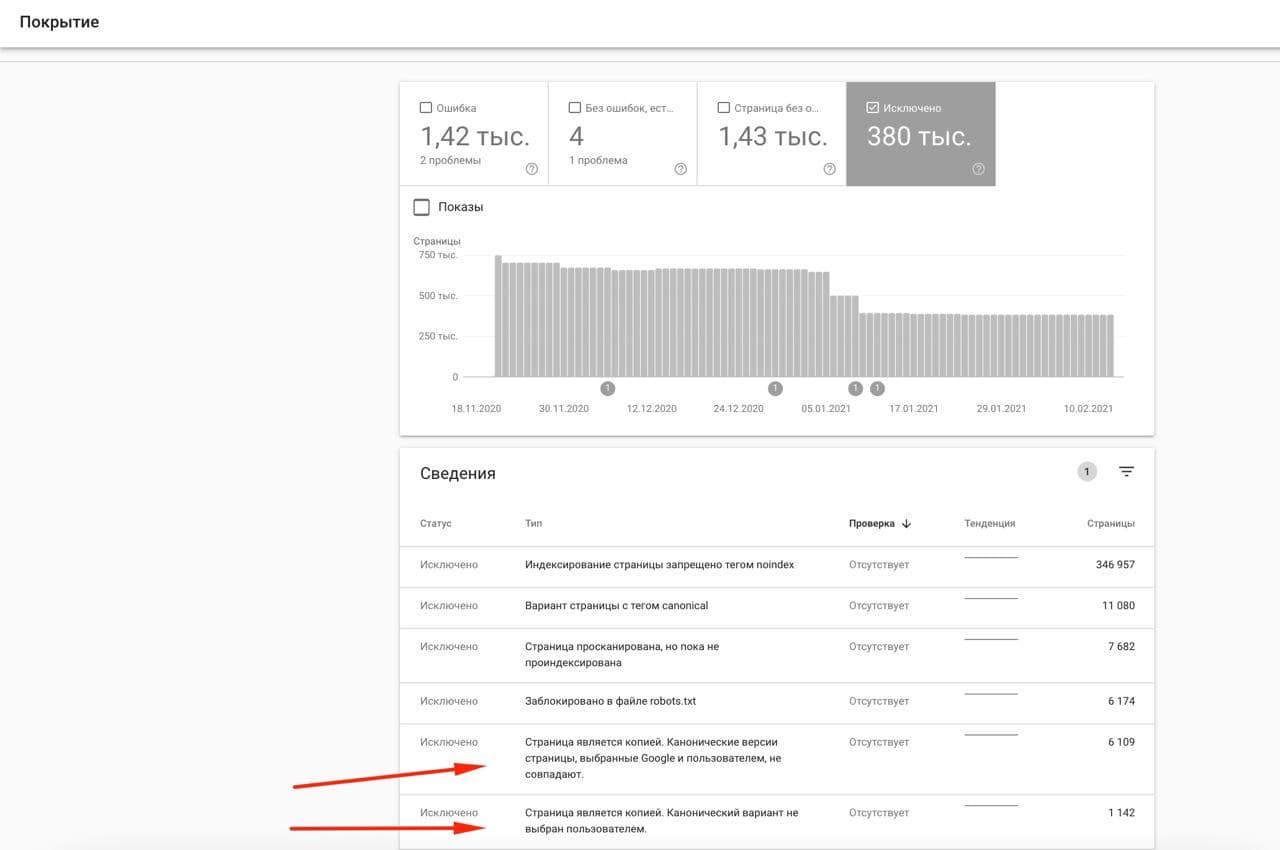Viewport: 1280px width, 850px height.
Task: Select the Страница без ошибок tab card
Action: pos(771,134)
